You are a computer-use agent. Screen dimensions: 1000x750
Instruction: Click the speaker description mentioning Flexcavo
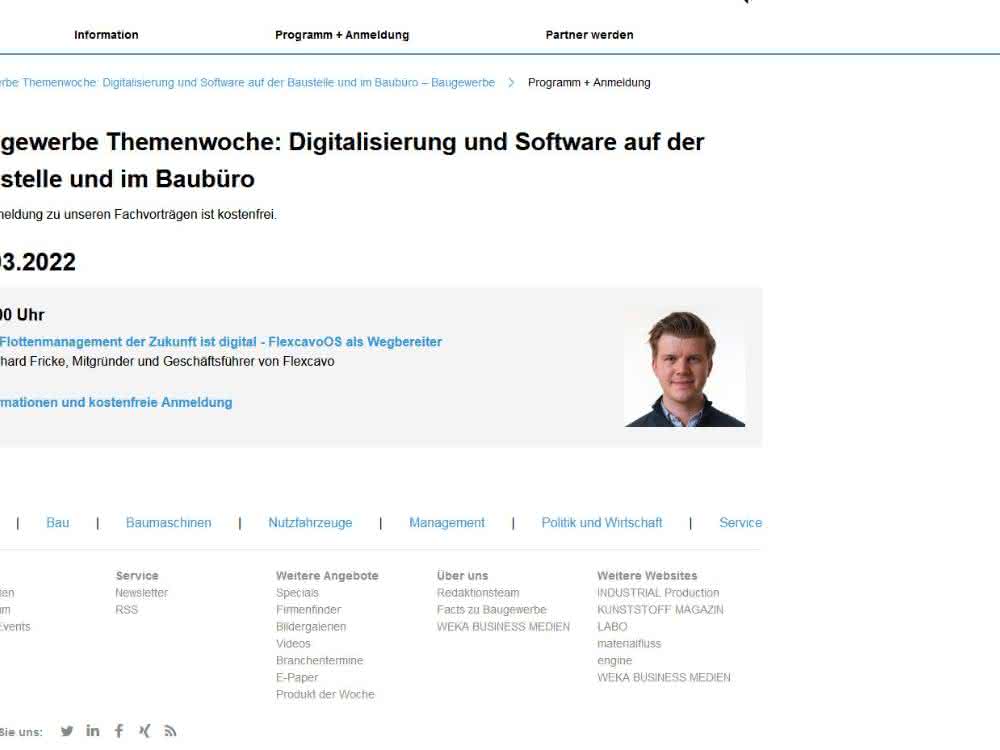(x=167, y=362)
